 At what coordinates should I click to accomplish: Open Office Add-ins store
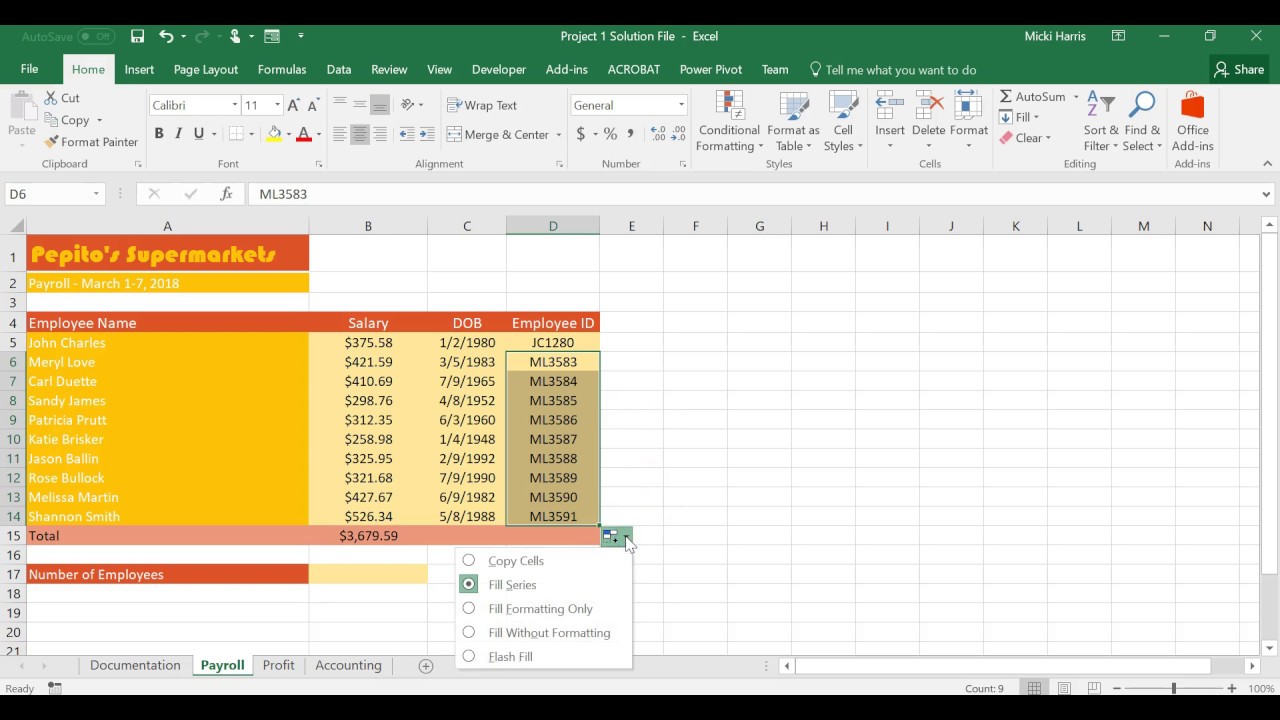click(1193, 121)
